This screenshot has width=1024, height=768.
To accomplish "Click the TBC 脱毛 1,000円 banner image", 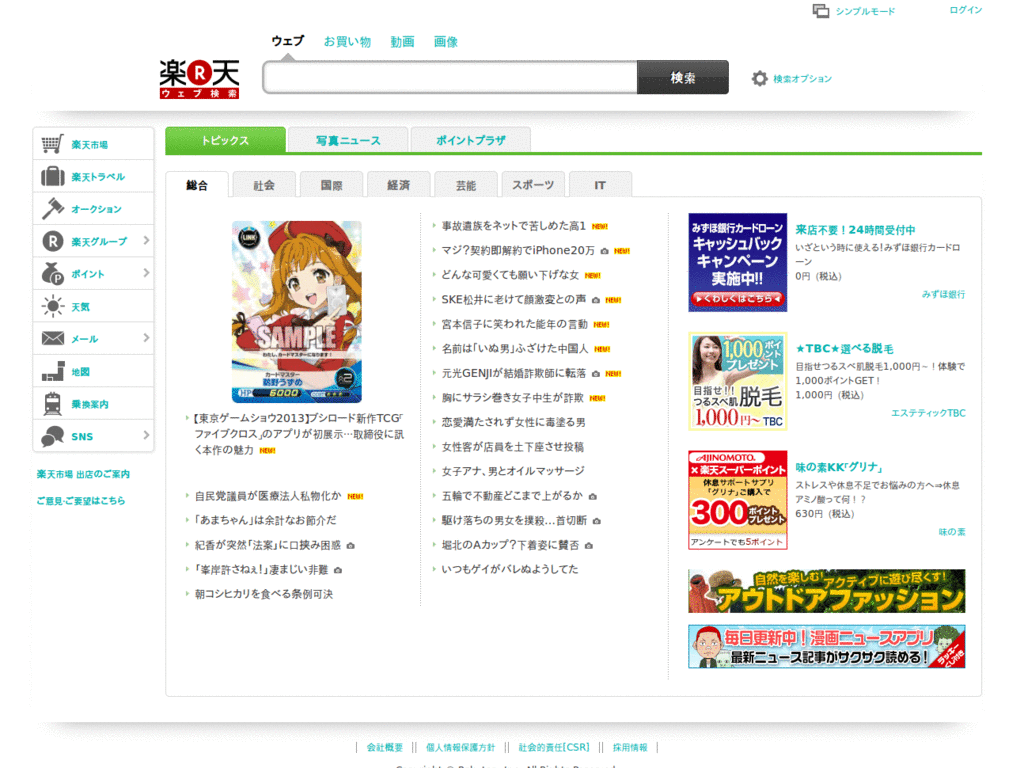I will (x=737, y=381).
